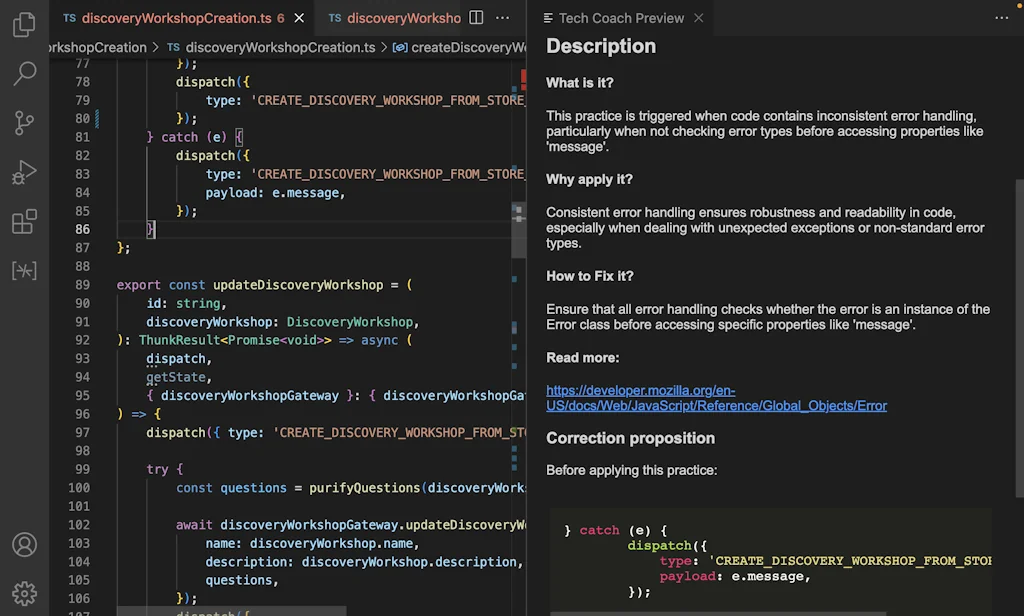Launch the Run and Debug icon
1024x616 pixels.
point(24,171)
